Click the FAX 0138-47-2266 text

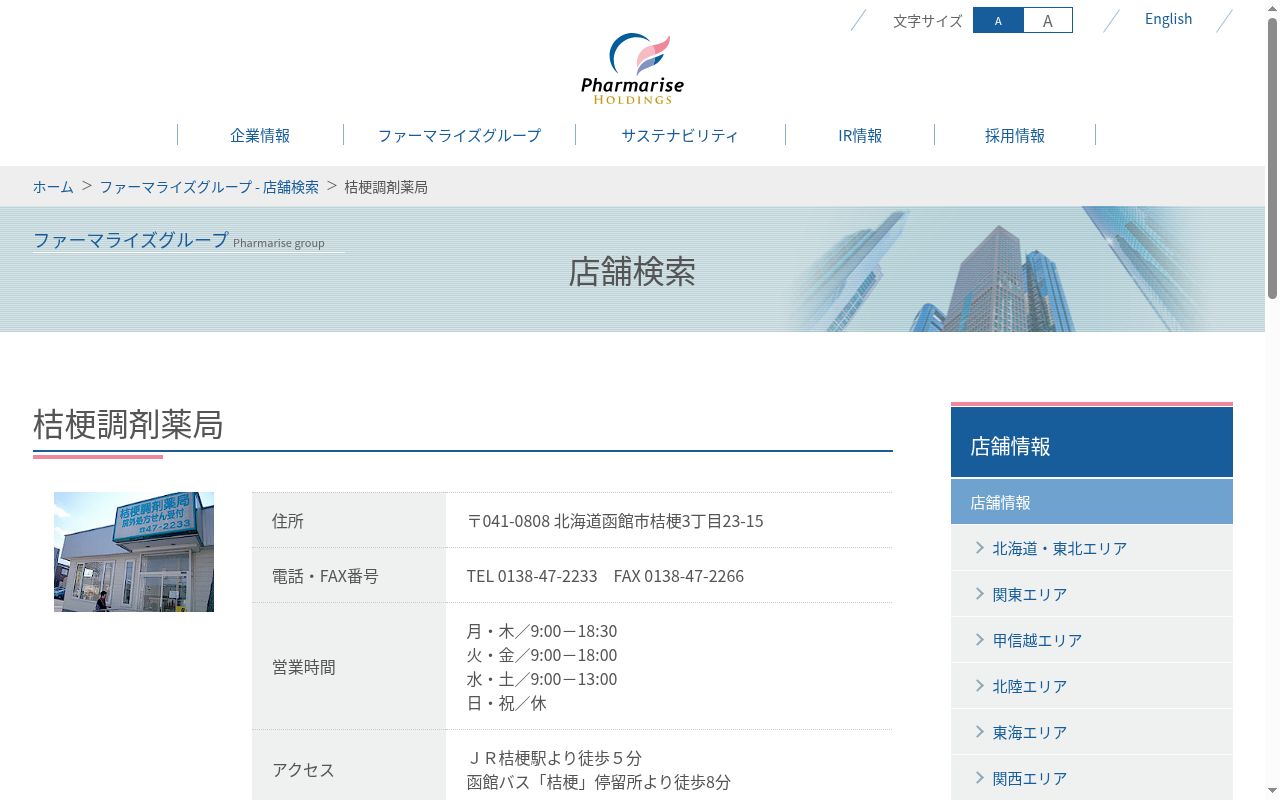[x=679, y=576]
